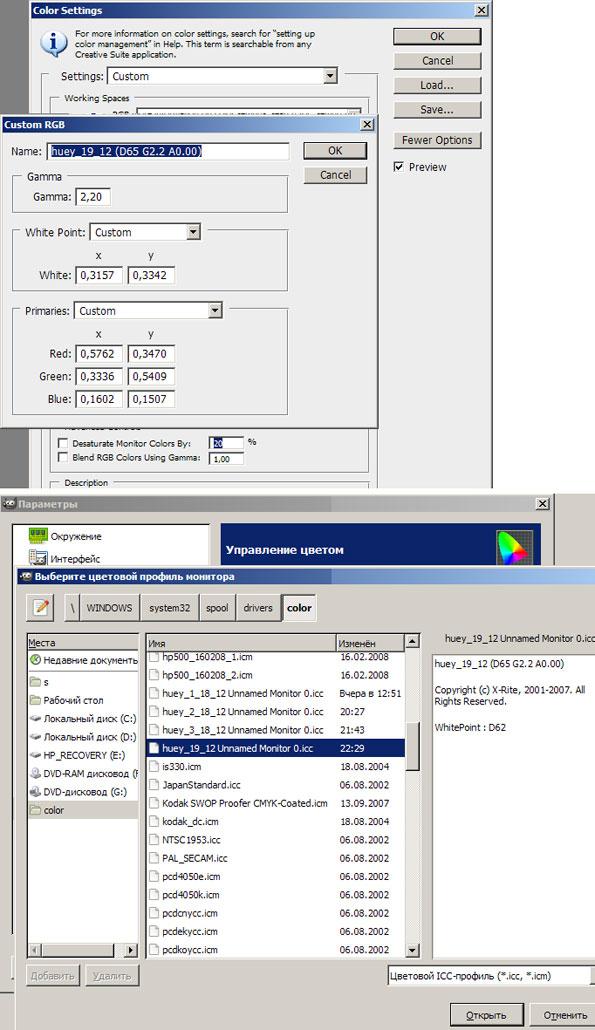Open the s folder in places
The image size is (595, 1030).
pyautogui.click(x=83, y=682)
